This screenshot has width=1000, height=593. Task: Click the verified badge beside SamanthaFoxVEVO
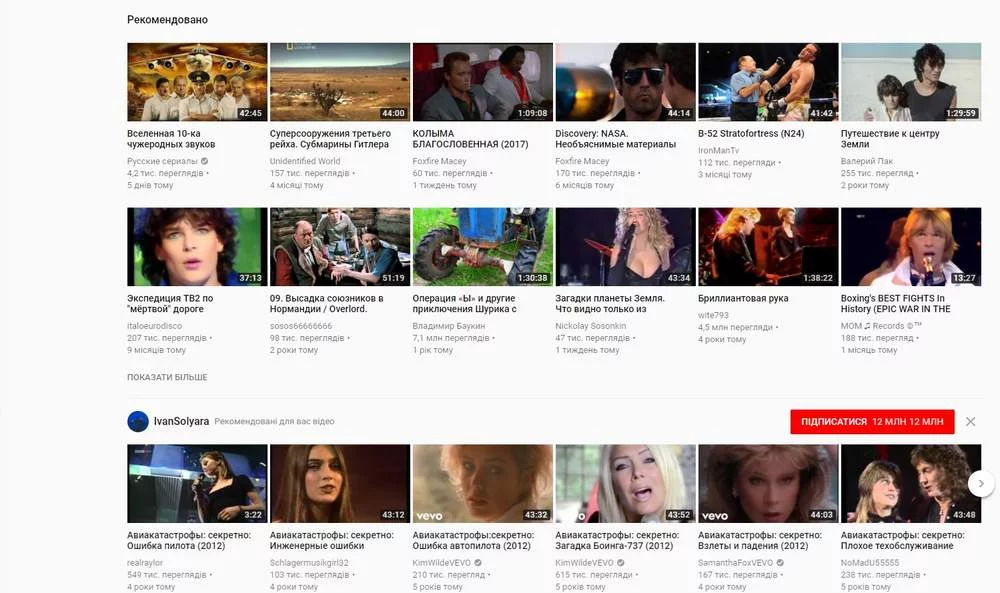(780, 563)
